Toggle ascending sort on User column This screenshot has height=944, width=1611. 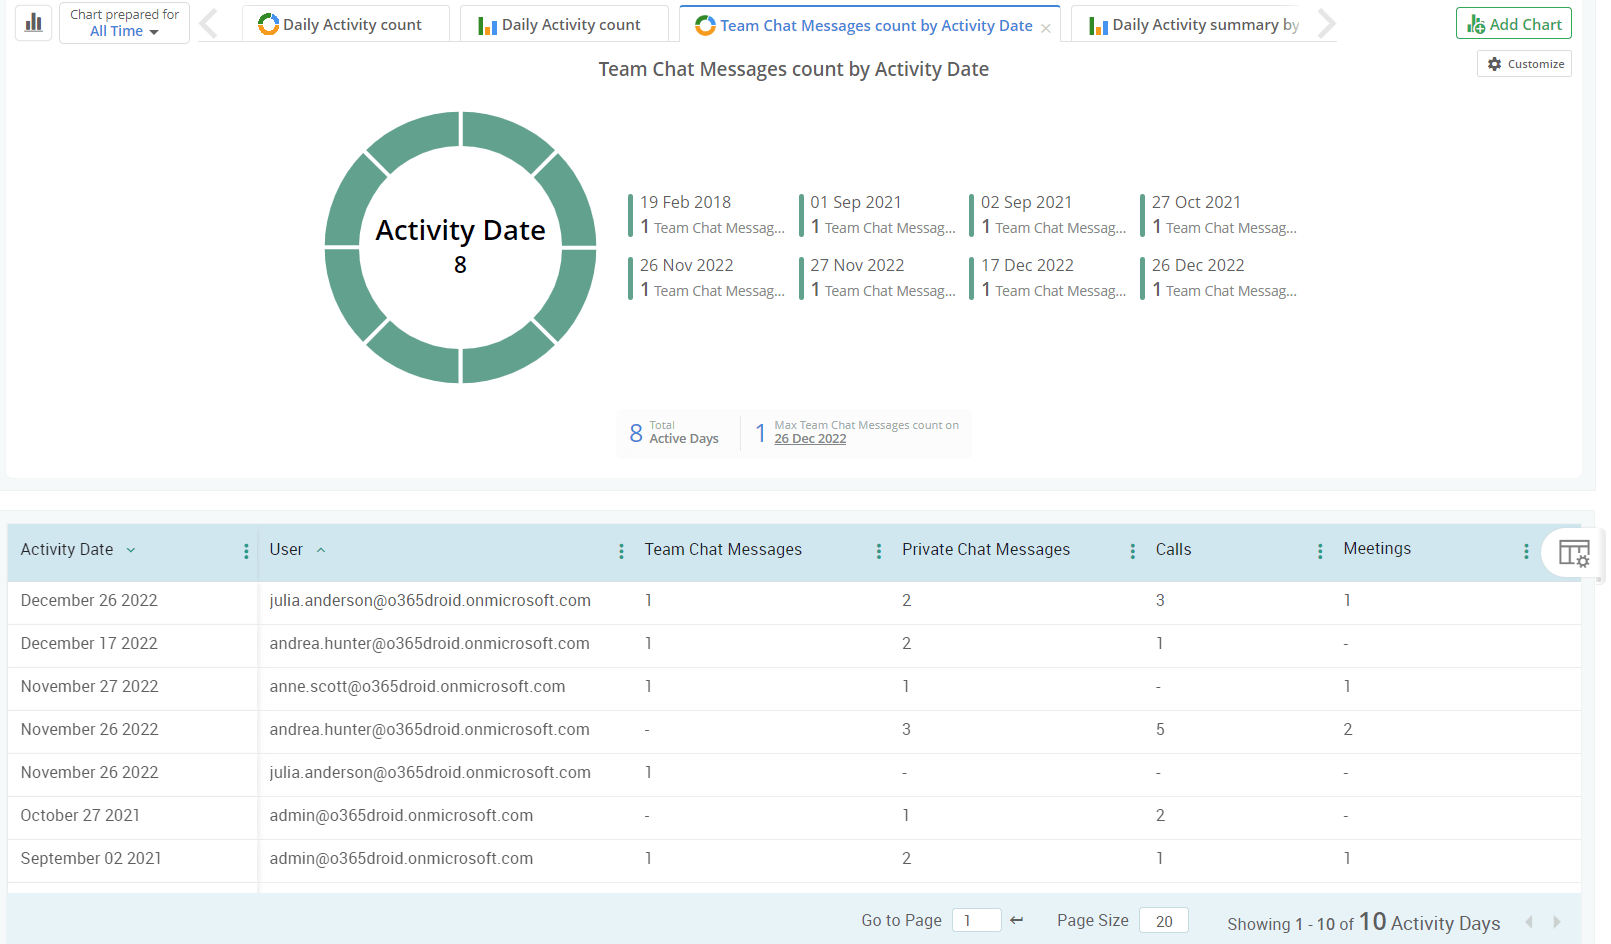[321, 549]
